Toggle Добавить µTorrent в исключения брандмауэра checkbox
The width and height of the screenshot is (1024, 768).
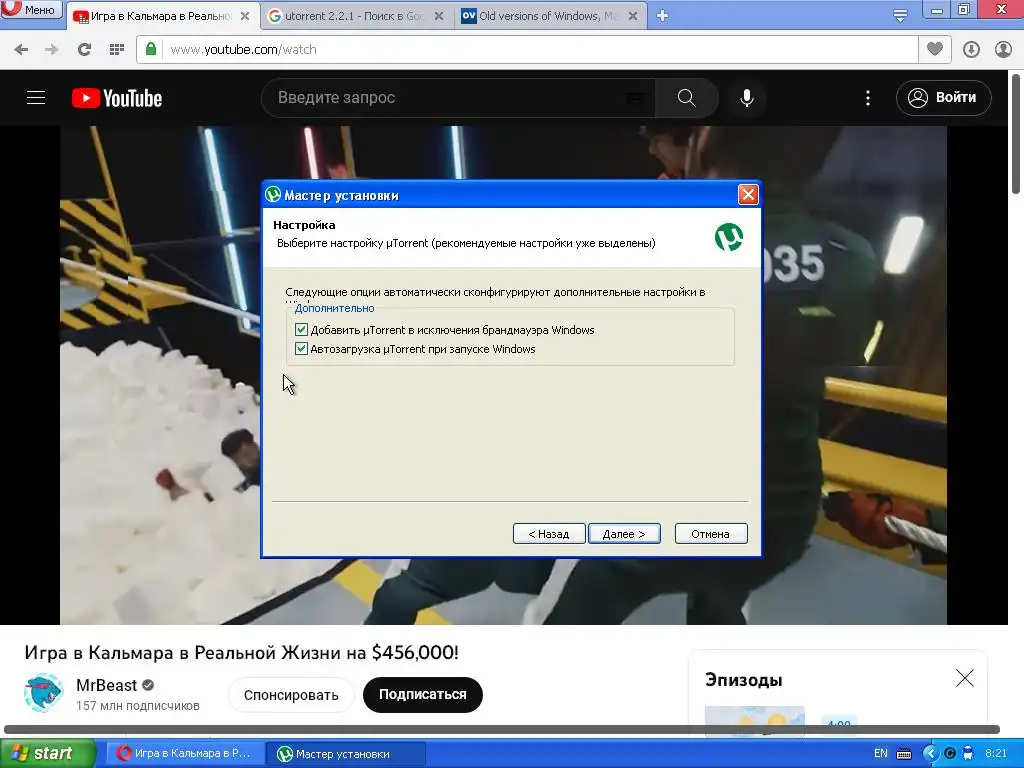[x=301, y=330]
